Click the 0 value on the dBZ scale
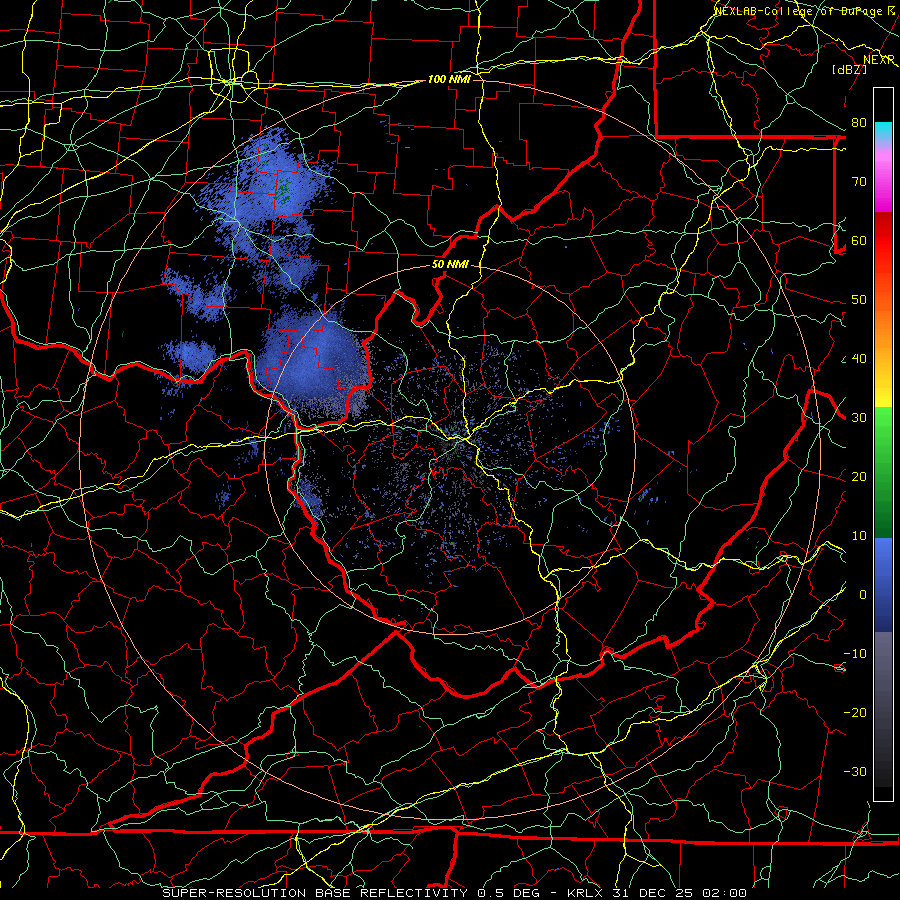900x900 pixels. tap(863, 595)
